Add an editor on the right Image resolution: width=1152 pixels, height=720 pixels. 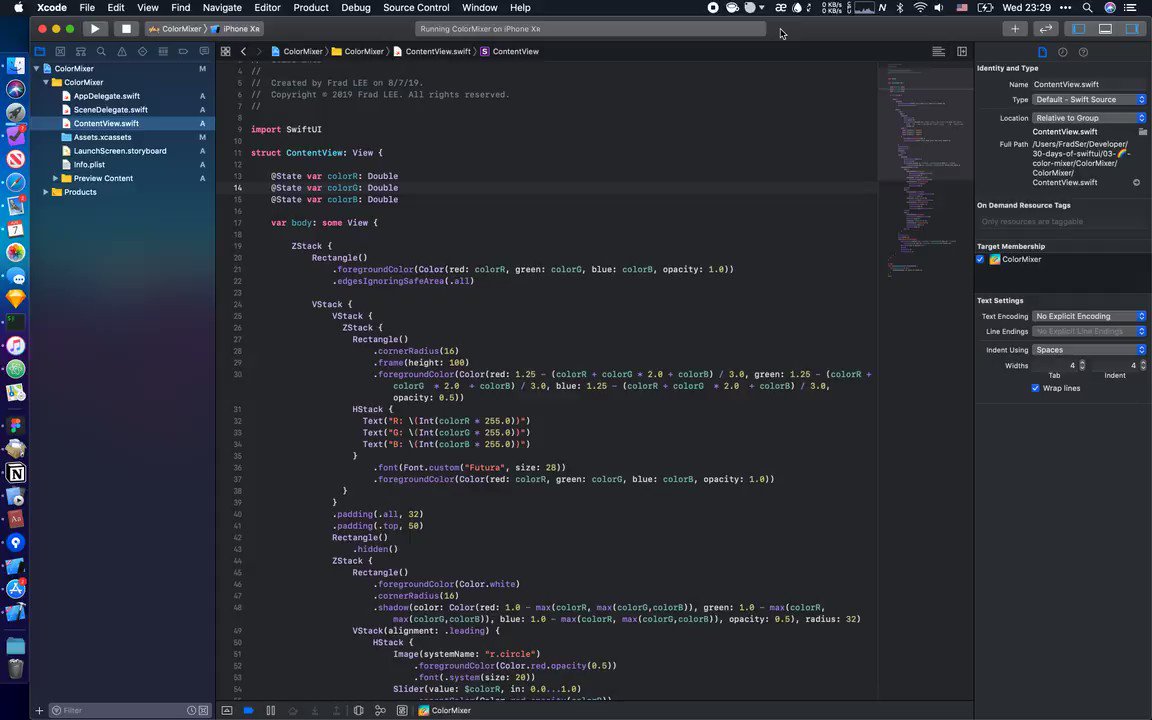coord(962,51)
